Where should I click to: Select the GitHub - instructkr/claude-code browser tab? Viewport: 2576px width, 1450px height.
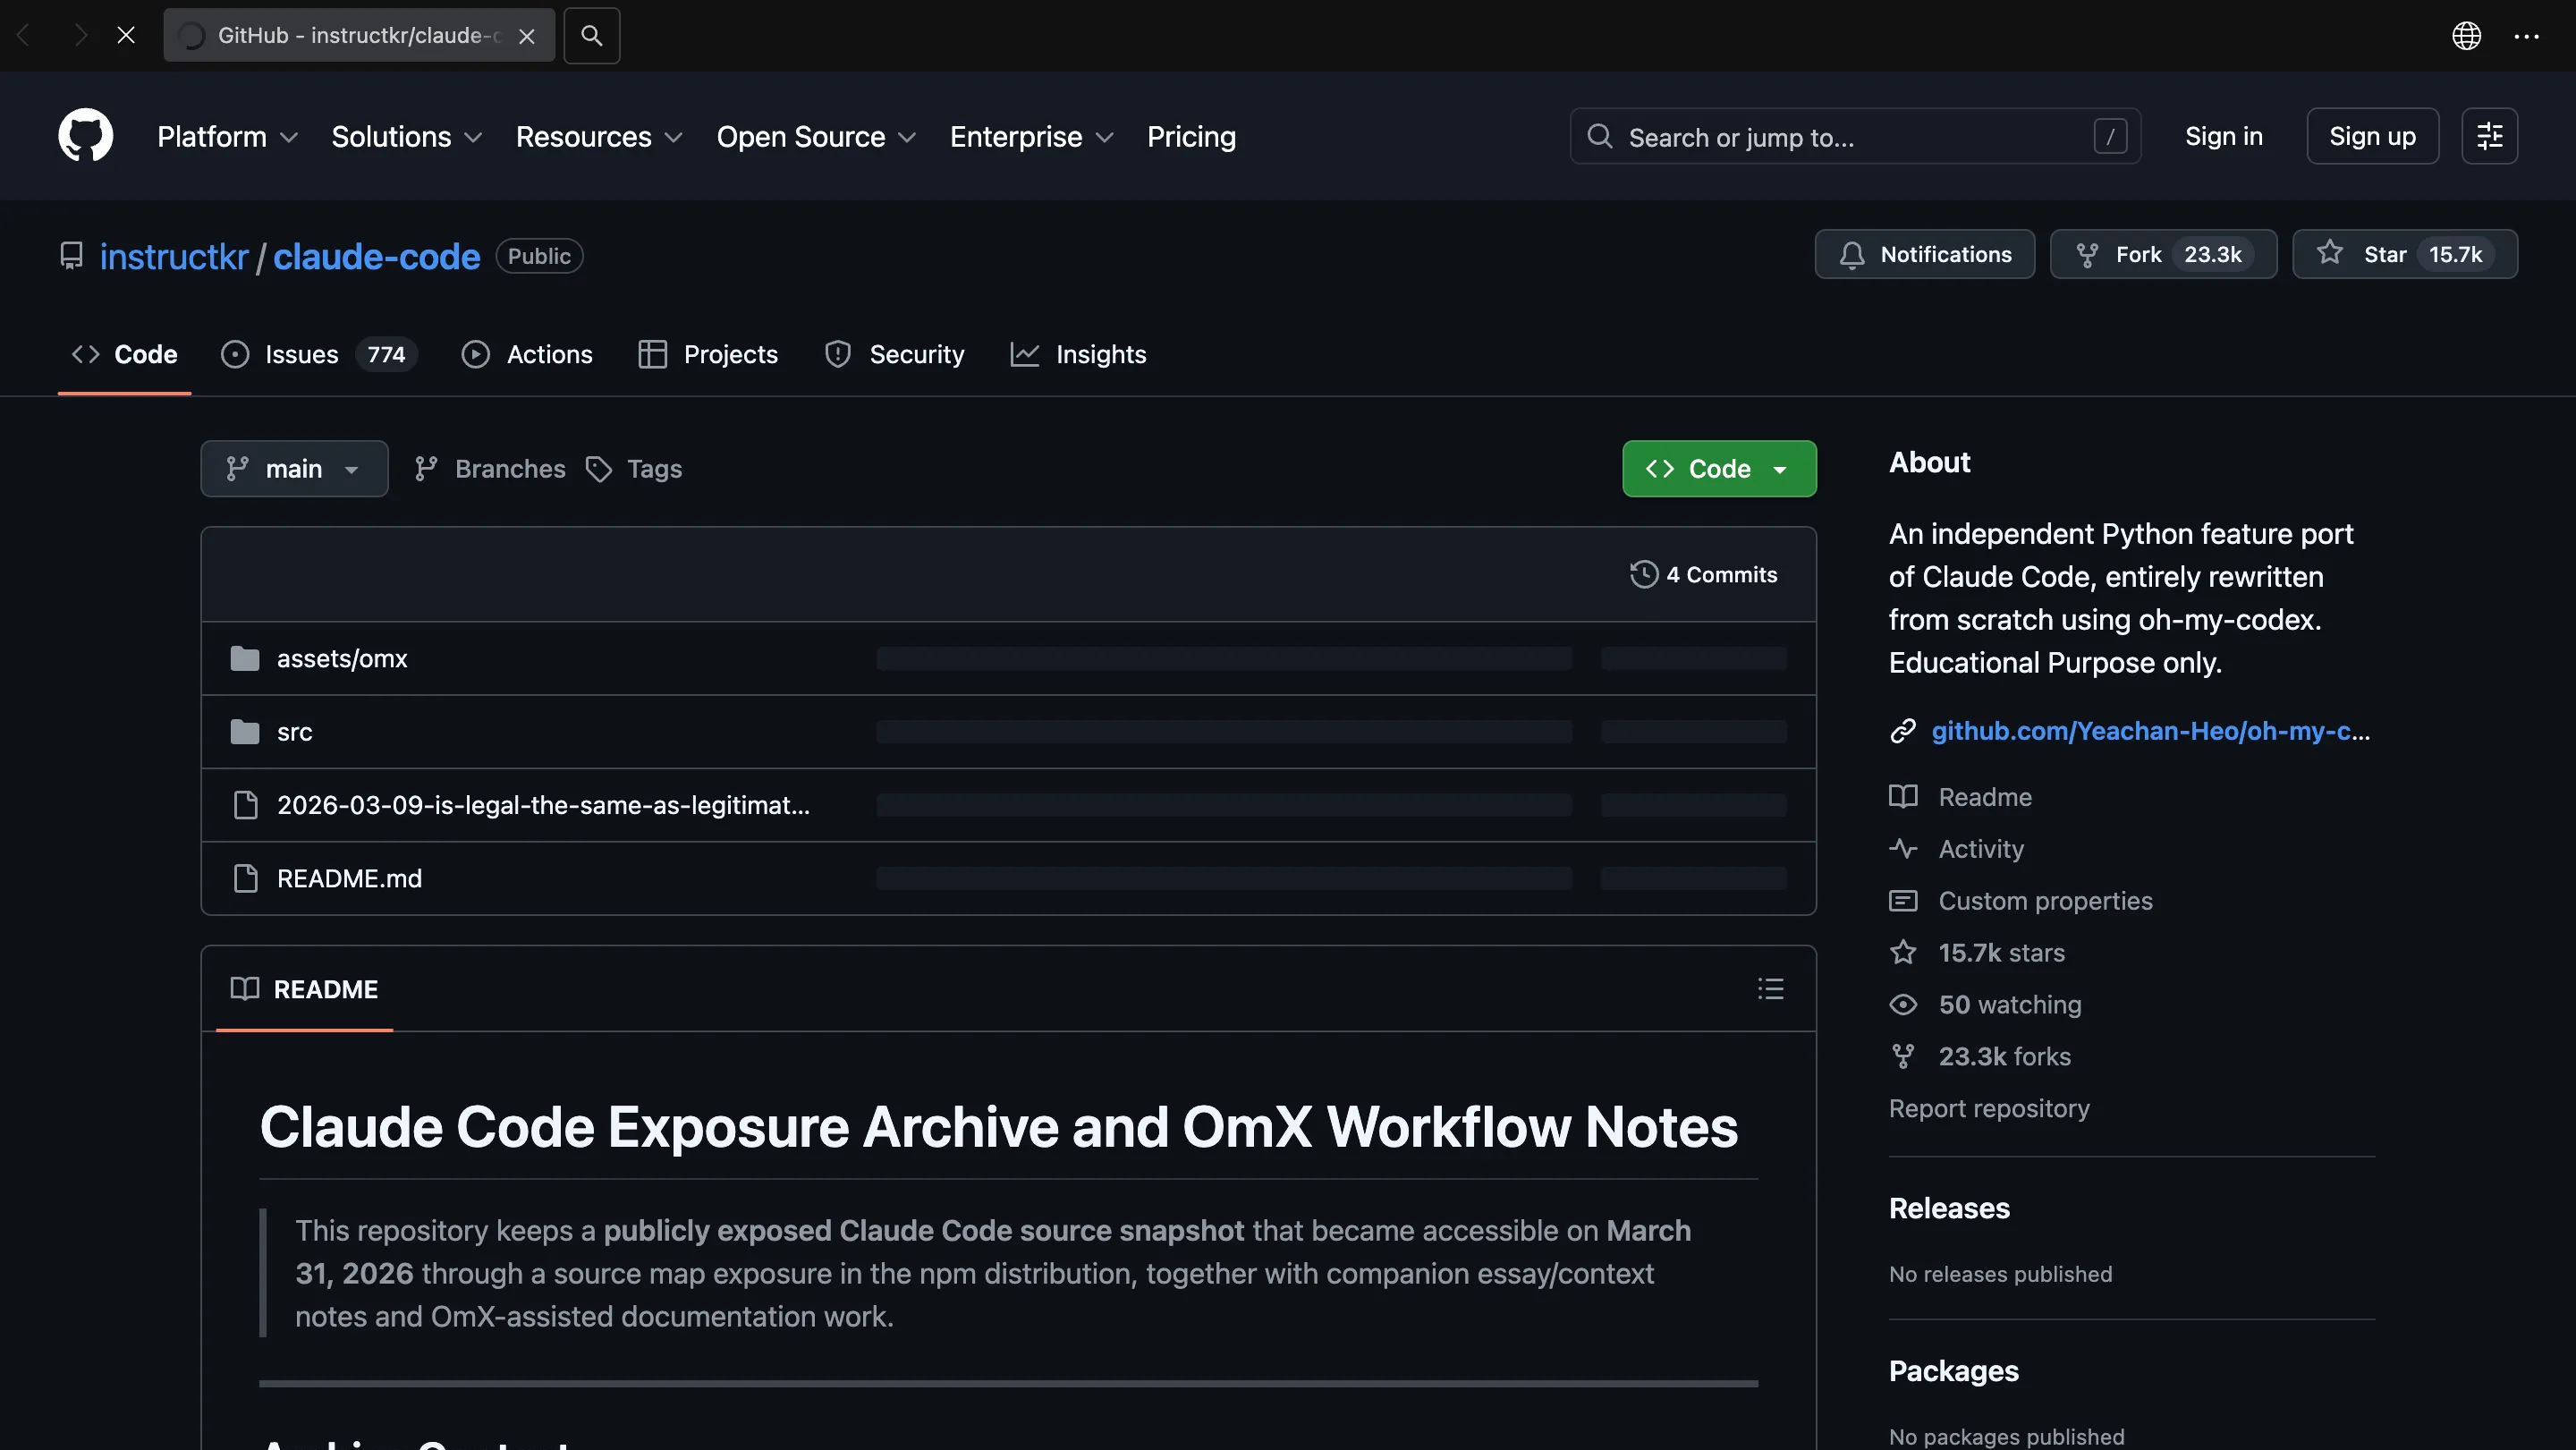pos(359,36)
